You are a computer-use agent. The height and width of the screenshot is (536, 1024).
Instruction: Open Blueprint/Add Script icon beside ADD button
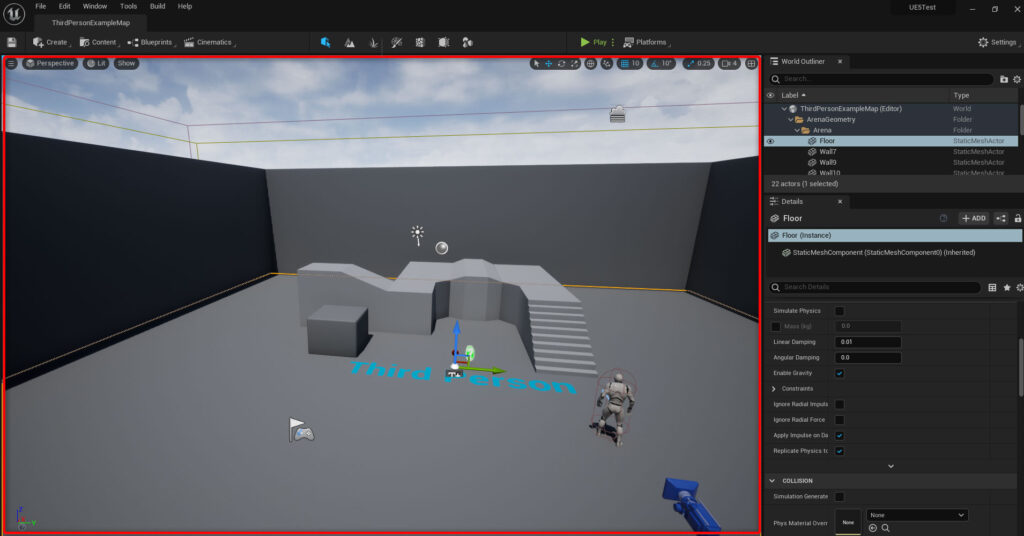pos(1000,219)
